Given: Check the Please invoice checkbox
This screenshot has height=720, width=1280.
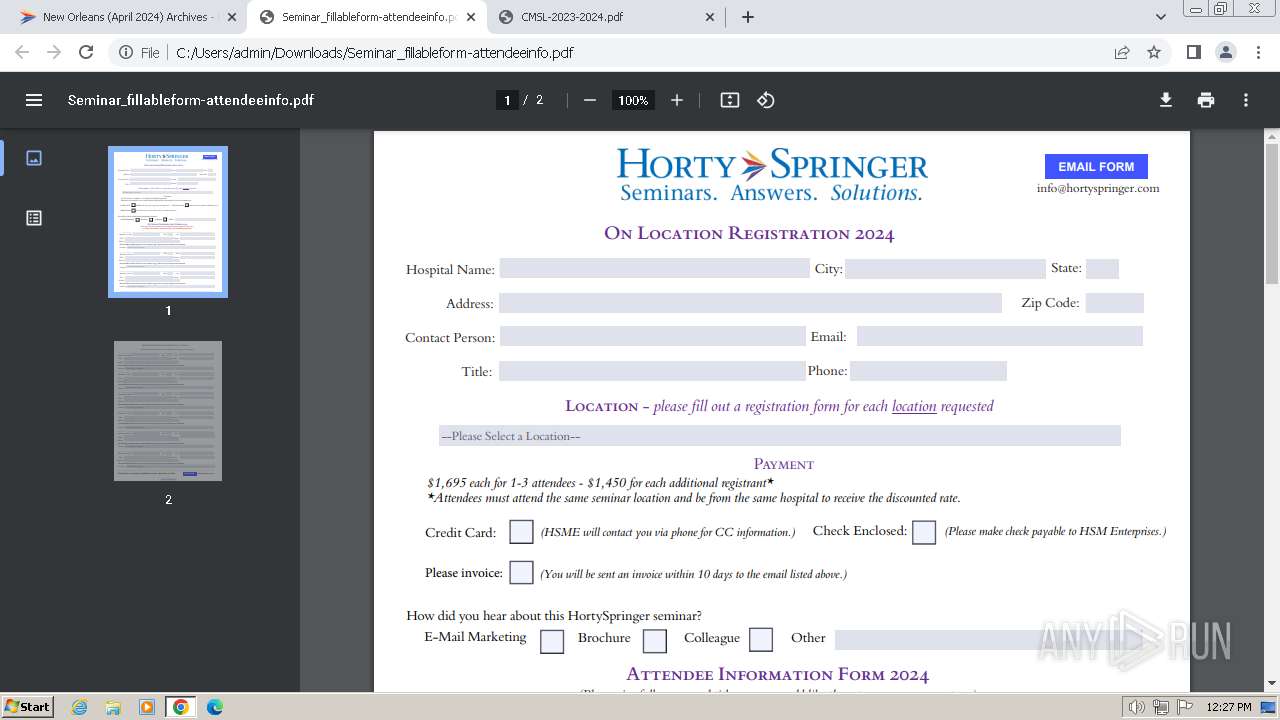Looking at the screenshot, I should 521,573.
